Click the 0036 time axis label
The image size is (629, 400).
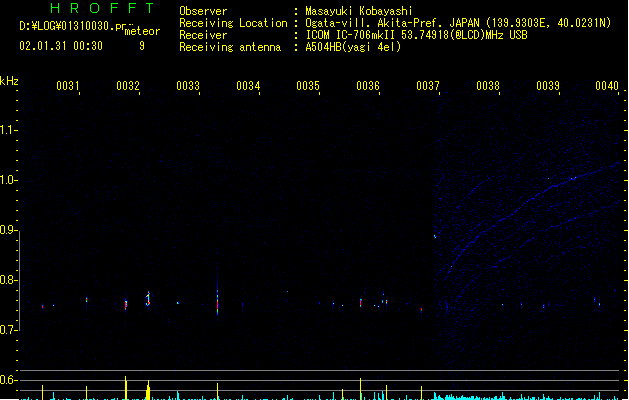coord(368,85)
